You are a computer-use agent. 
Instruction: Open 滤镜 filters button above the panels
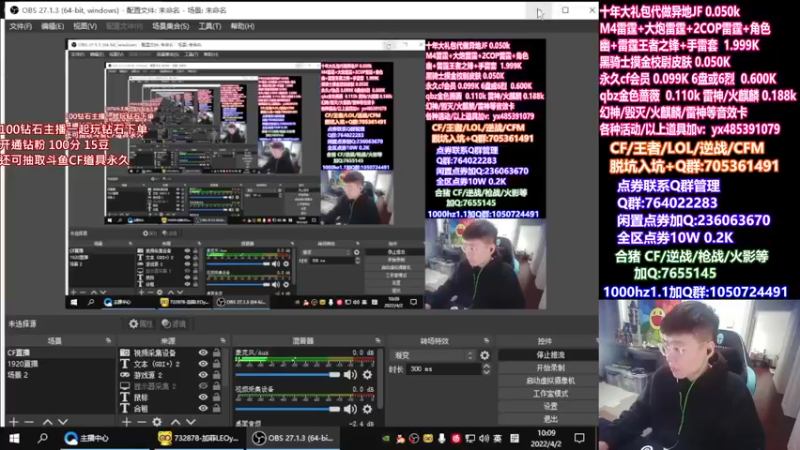tap(174, 324)
